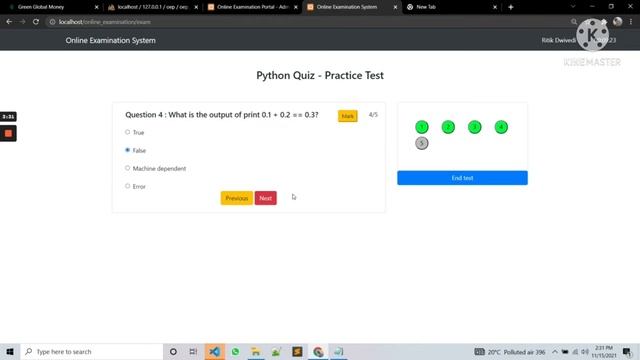Open WhatsApp from the taskbar
Image resolution: width=640 pixels, height=360 pixels.
coord(235,351)
